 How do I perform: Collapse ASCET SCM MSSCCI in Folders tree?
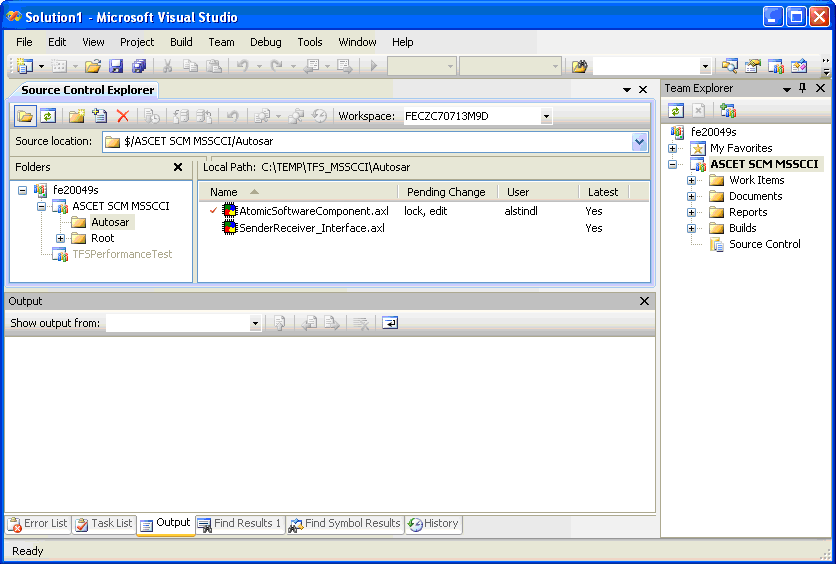41,206
